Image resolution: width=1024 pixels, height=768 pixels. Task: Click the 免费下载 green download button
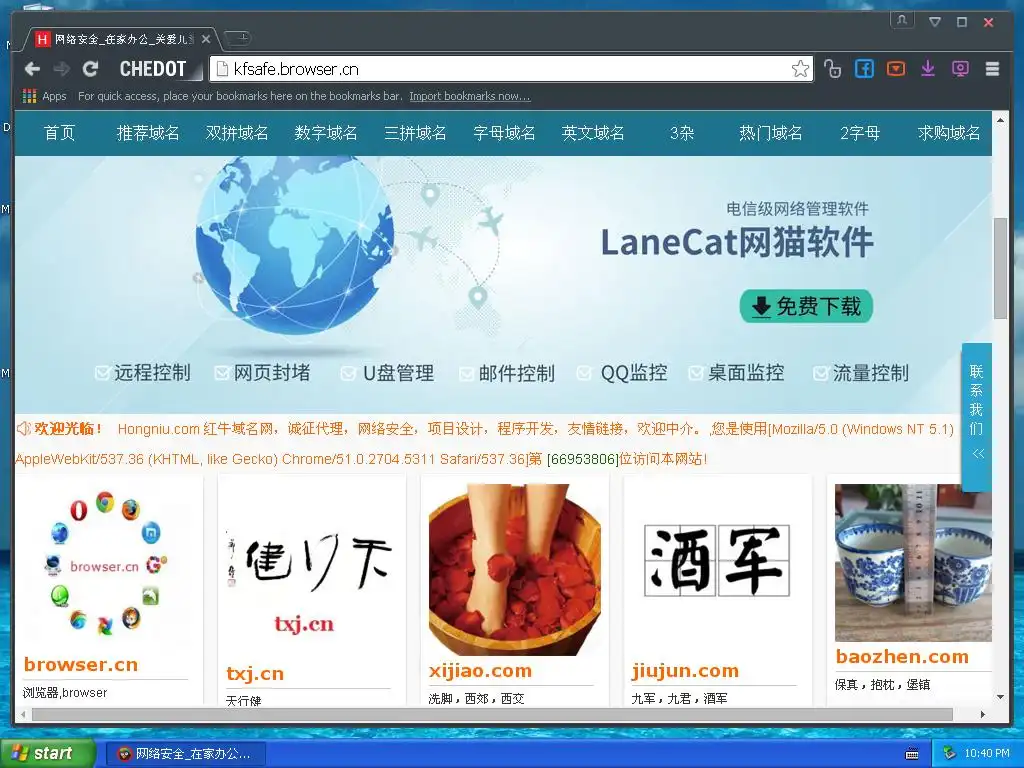(806, 306)
